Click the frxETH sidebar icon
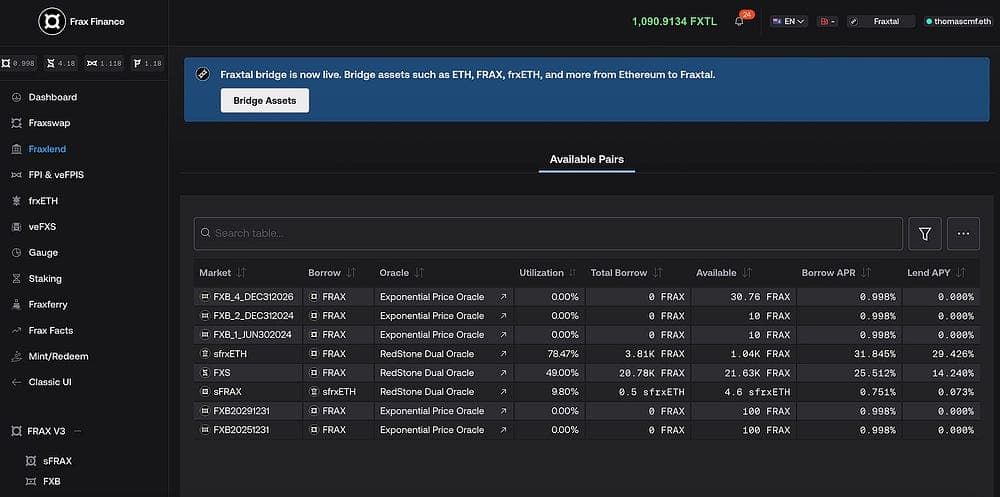Screen dimensions: 1000x497 17,201
